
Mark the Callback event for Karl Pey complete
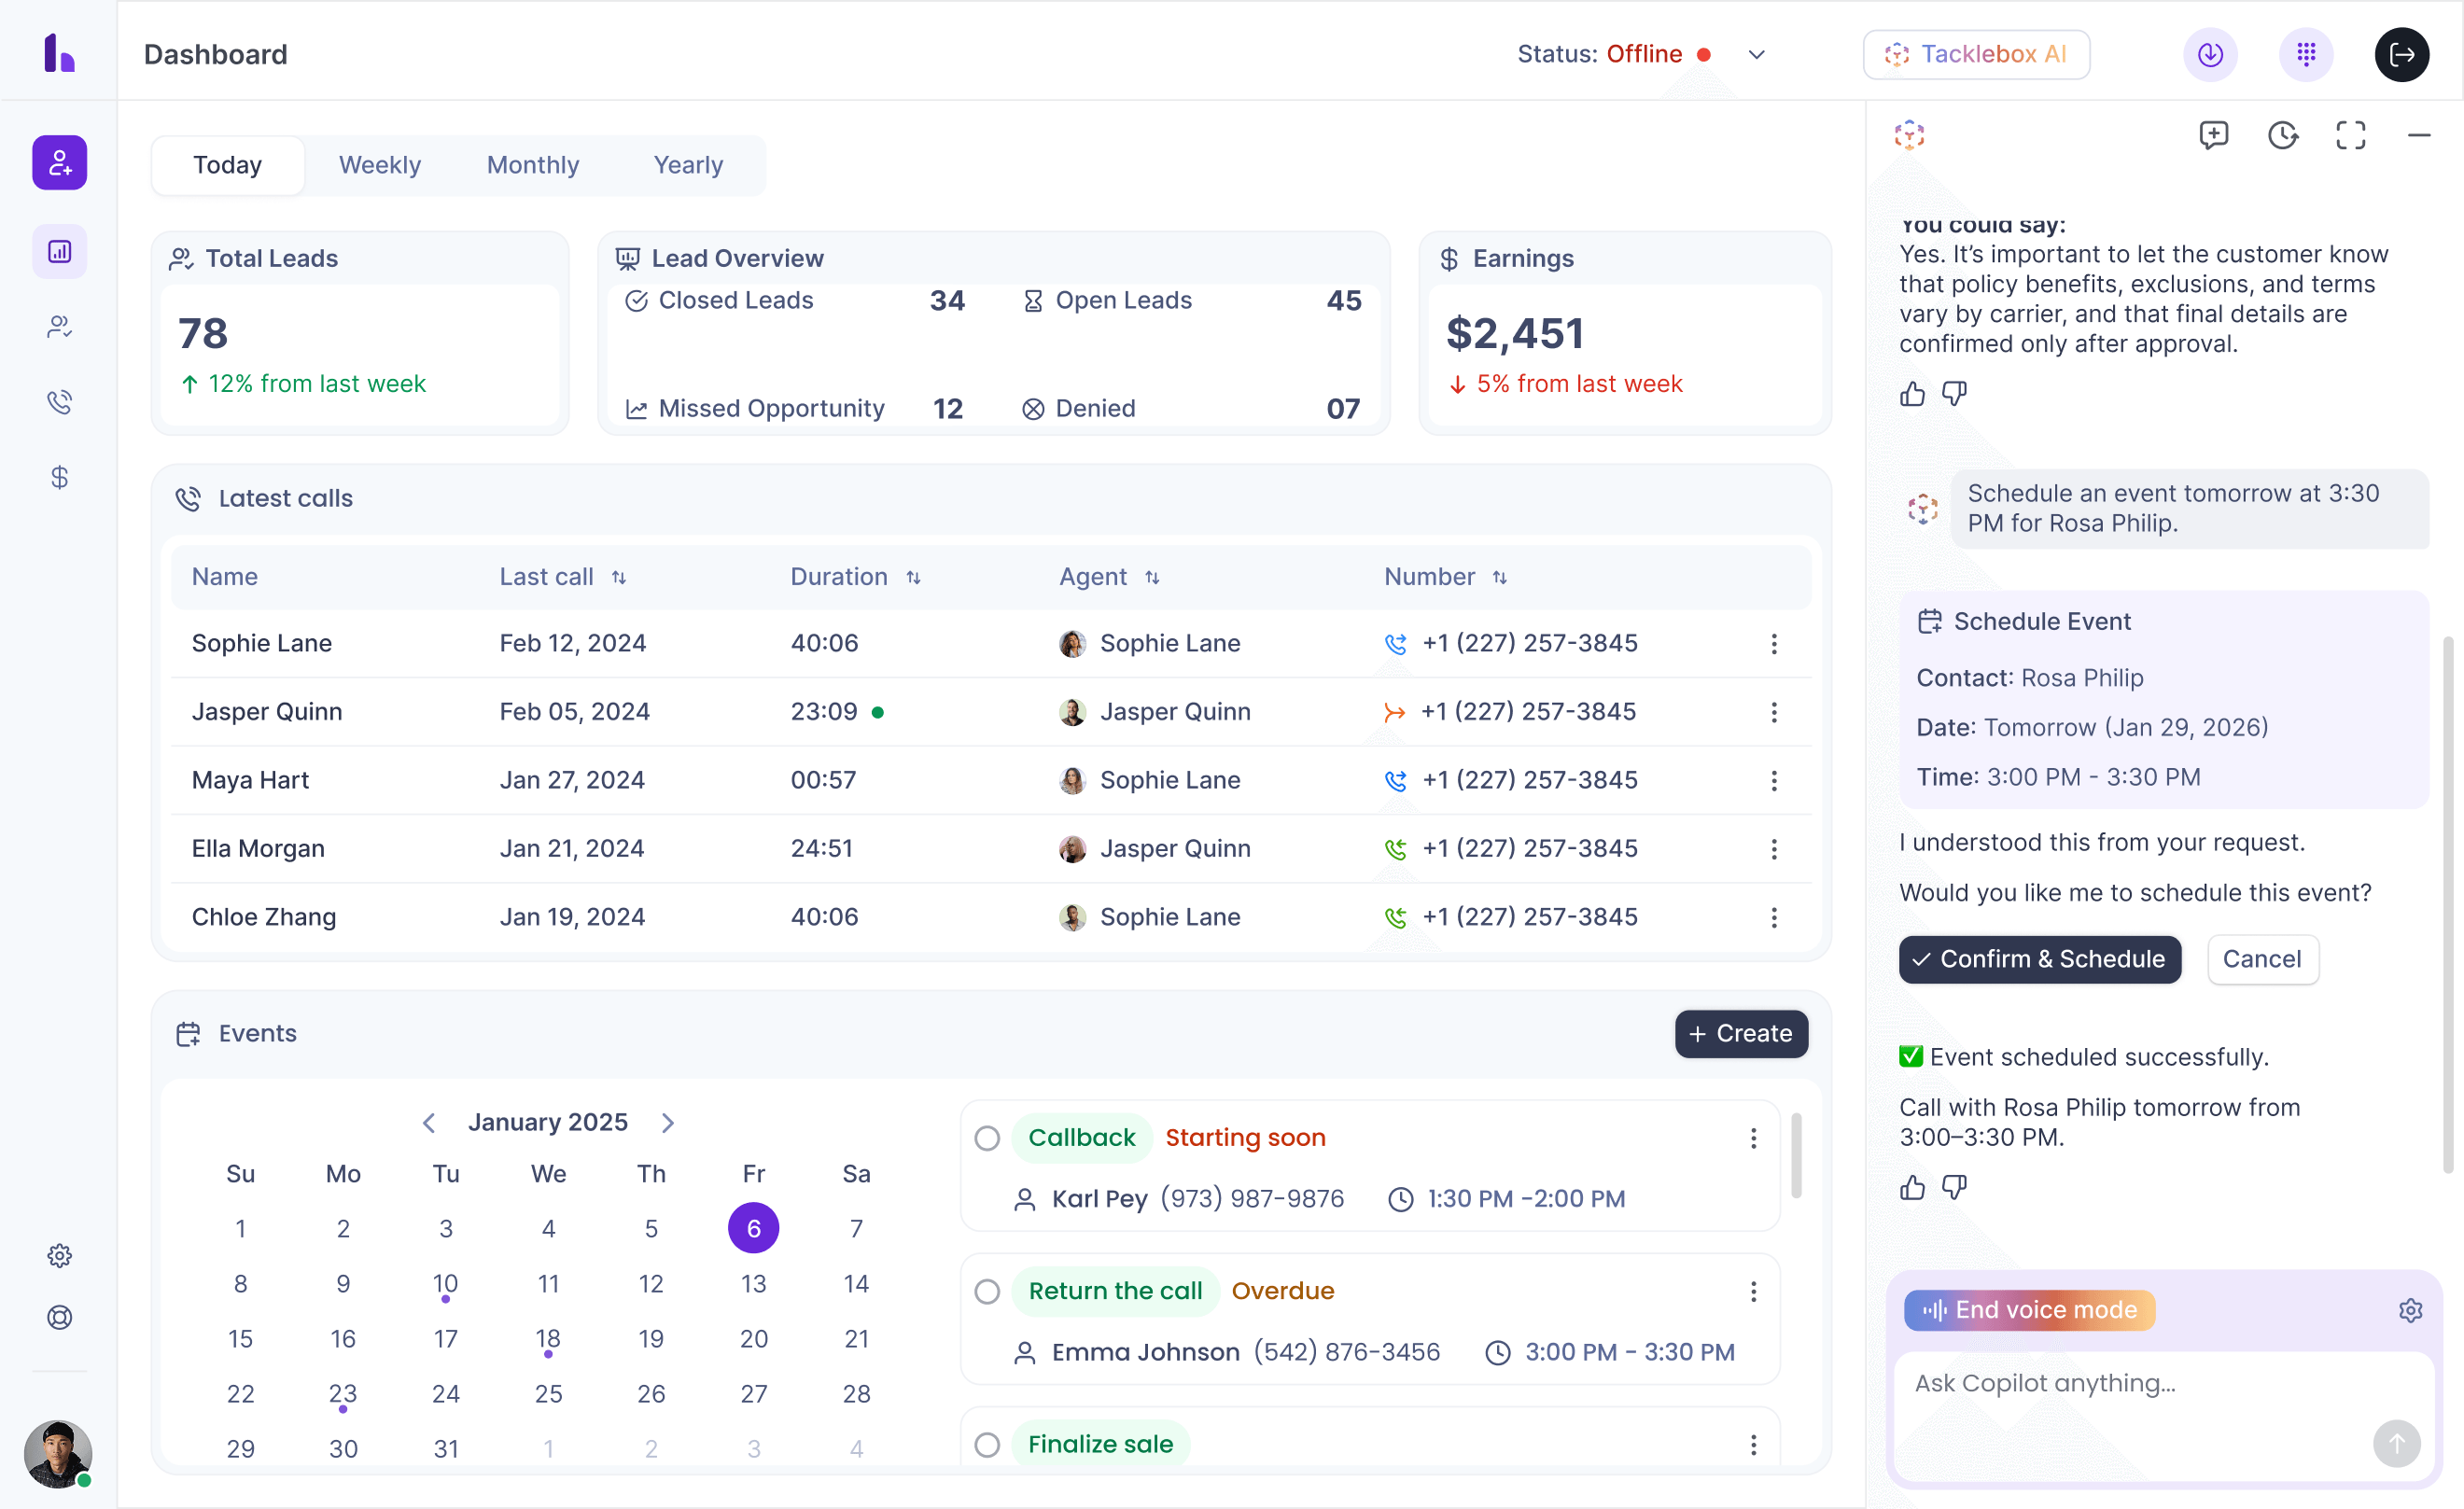(988, 1138)
